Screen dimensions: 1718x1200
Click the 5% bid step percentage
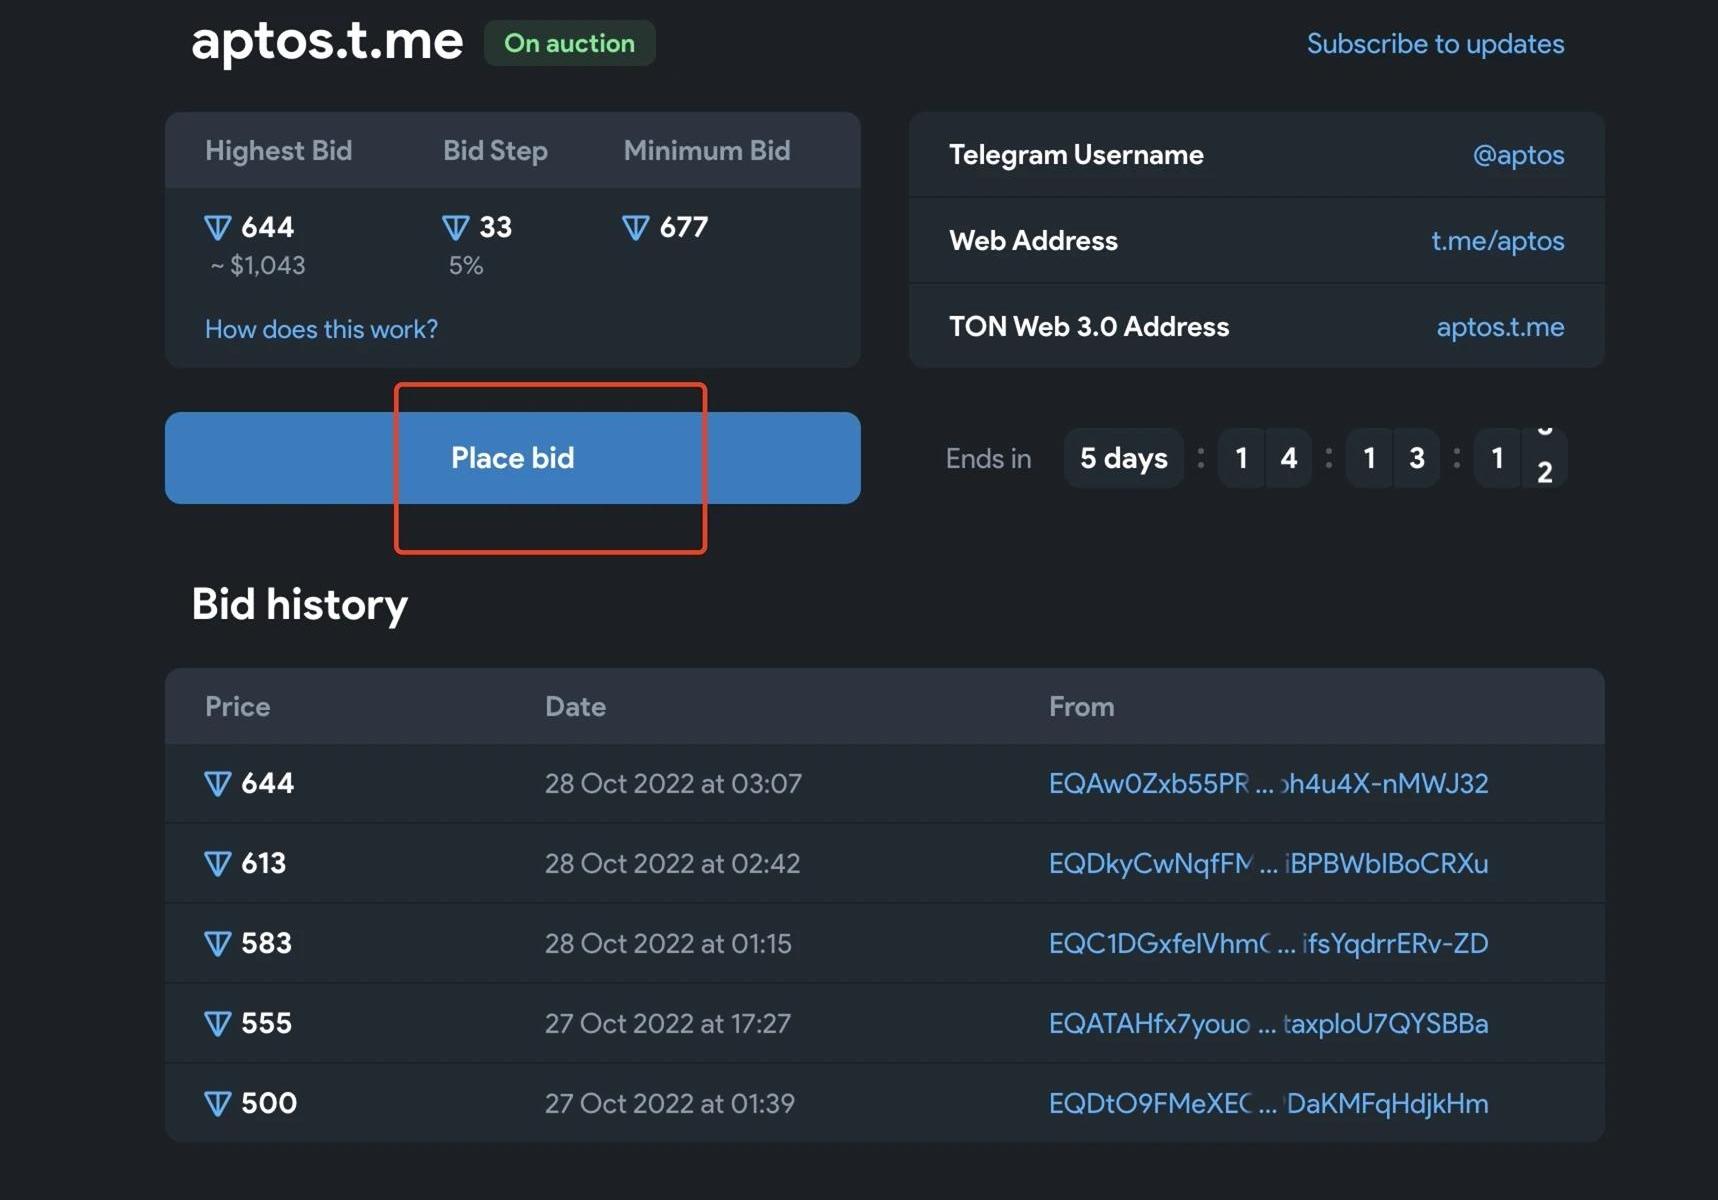click(x=466, y=265)
